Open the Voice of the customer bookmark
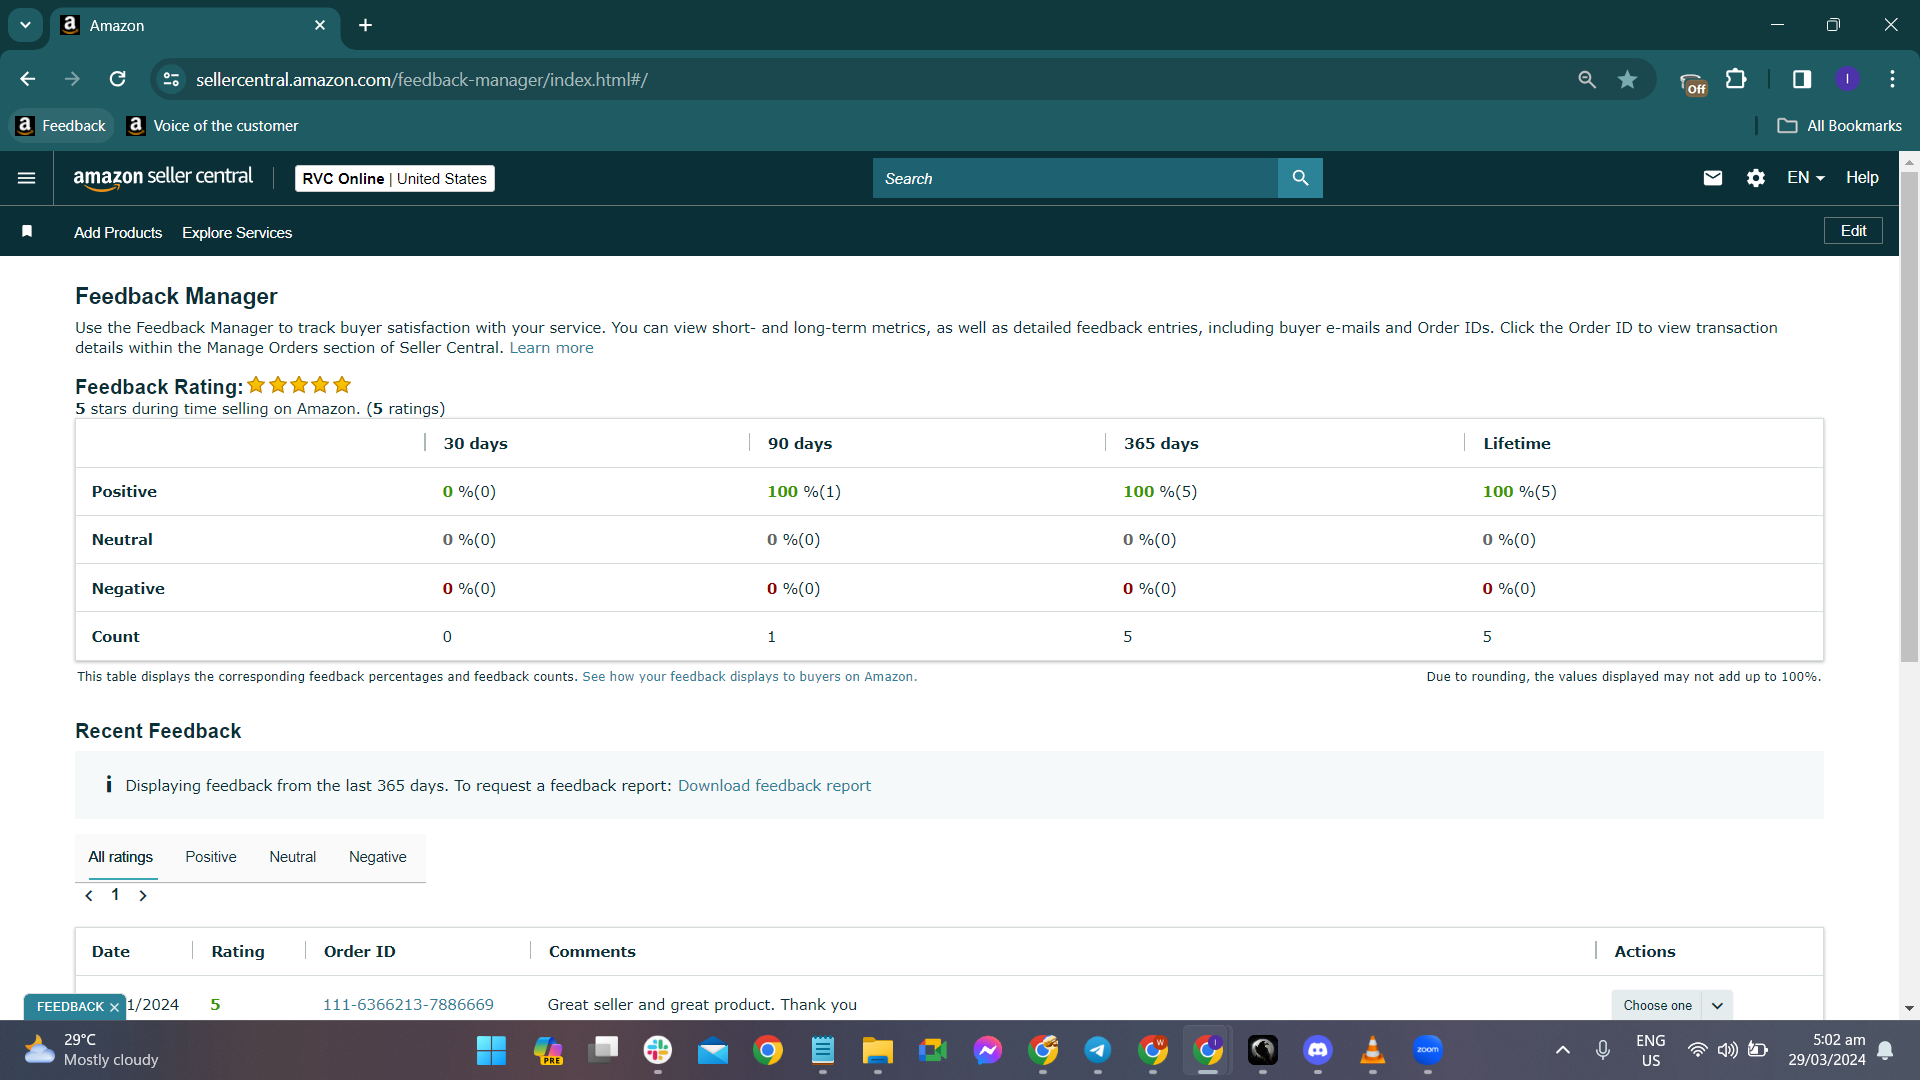1920x1080 pixels. coord(213,126)
